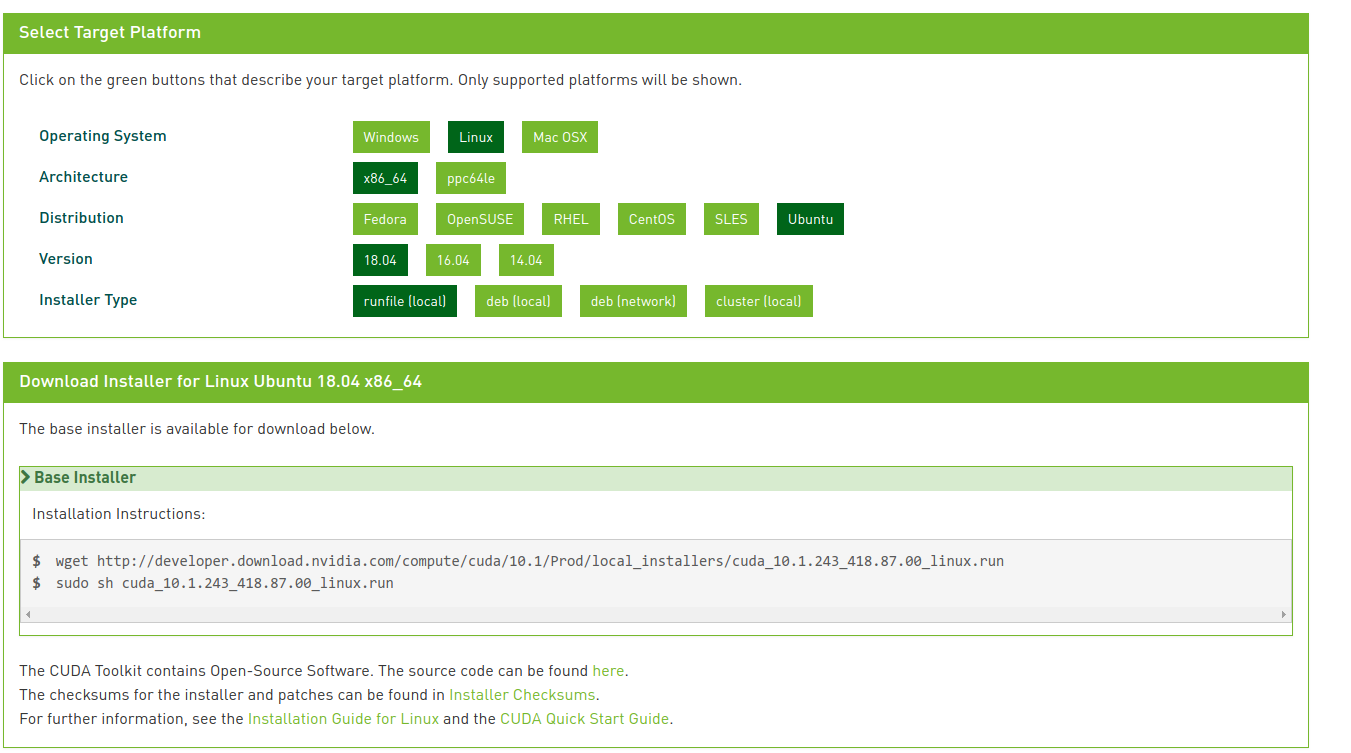Open the CUDA Quick Start Guide link
The image size is (1351, 753).
[x=585, y=719]
